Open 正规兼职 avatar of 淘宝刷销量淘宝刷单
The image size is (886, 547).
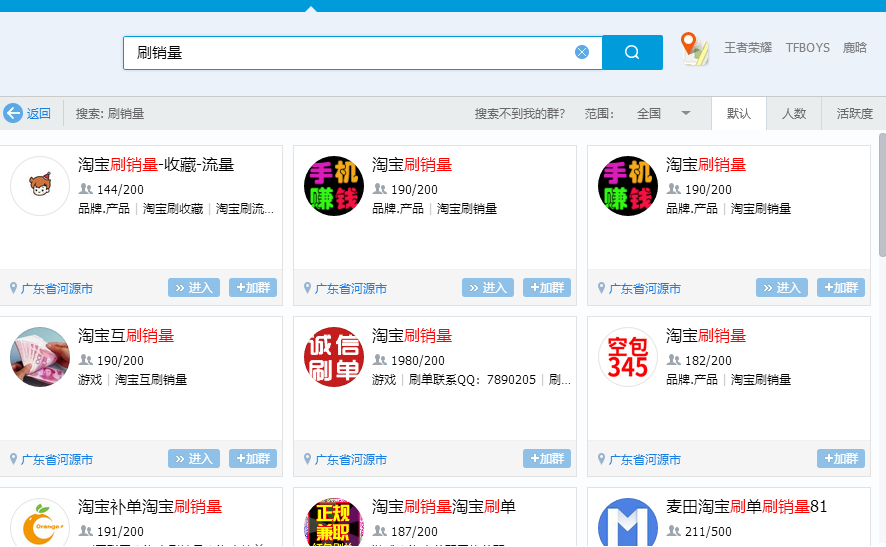click(334, 523)
